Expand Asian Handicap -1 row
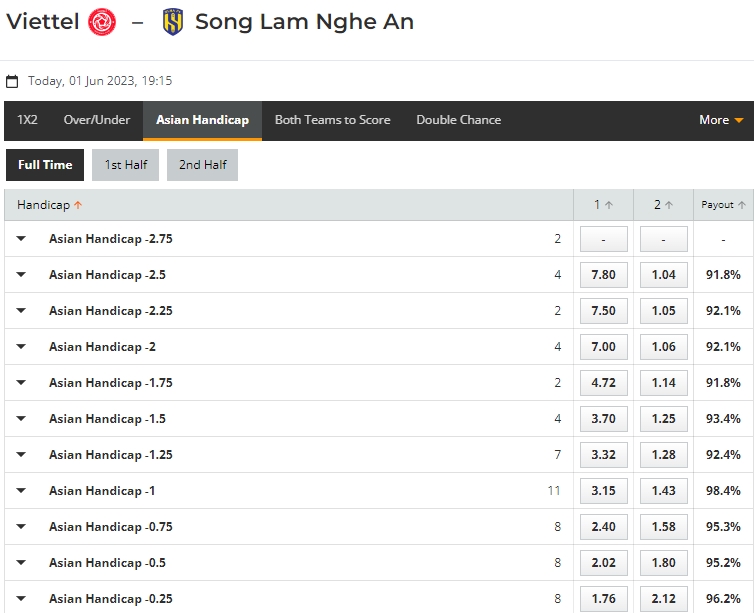Image resolution: width=754 pixels, height=613 pixels. tap(21, 490)
